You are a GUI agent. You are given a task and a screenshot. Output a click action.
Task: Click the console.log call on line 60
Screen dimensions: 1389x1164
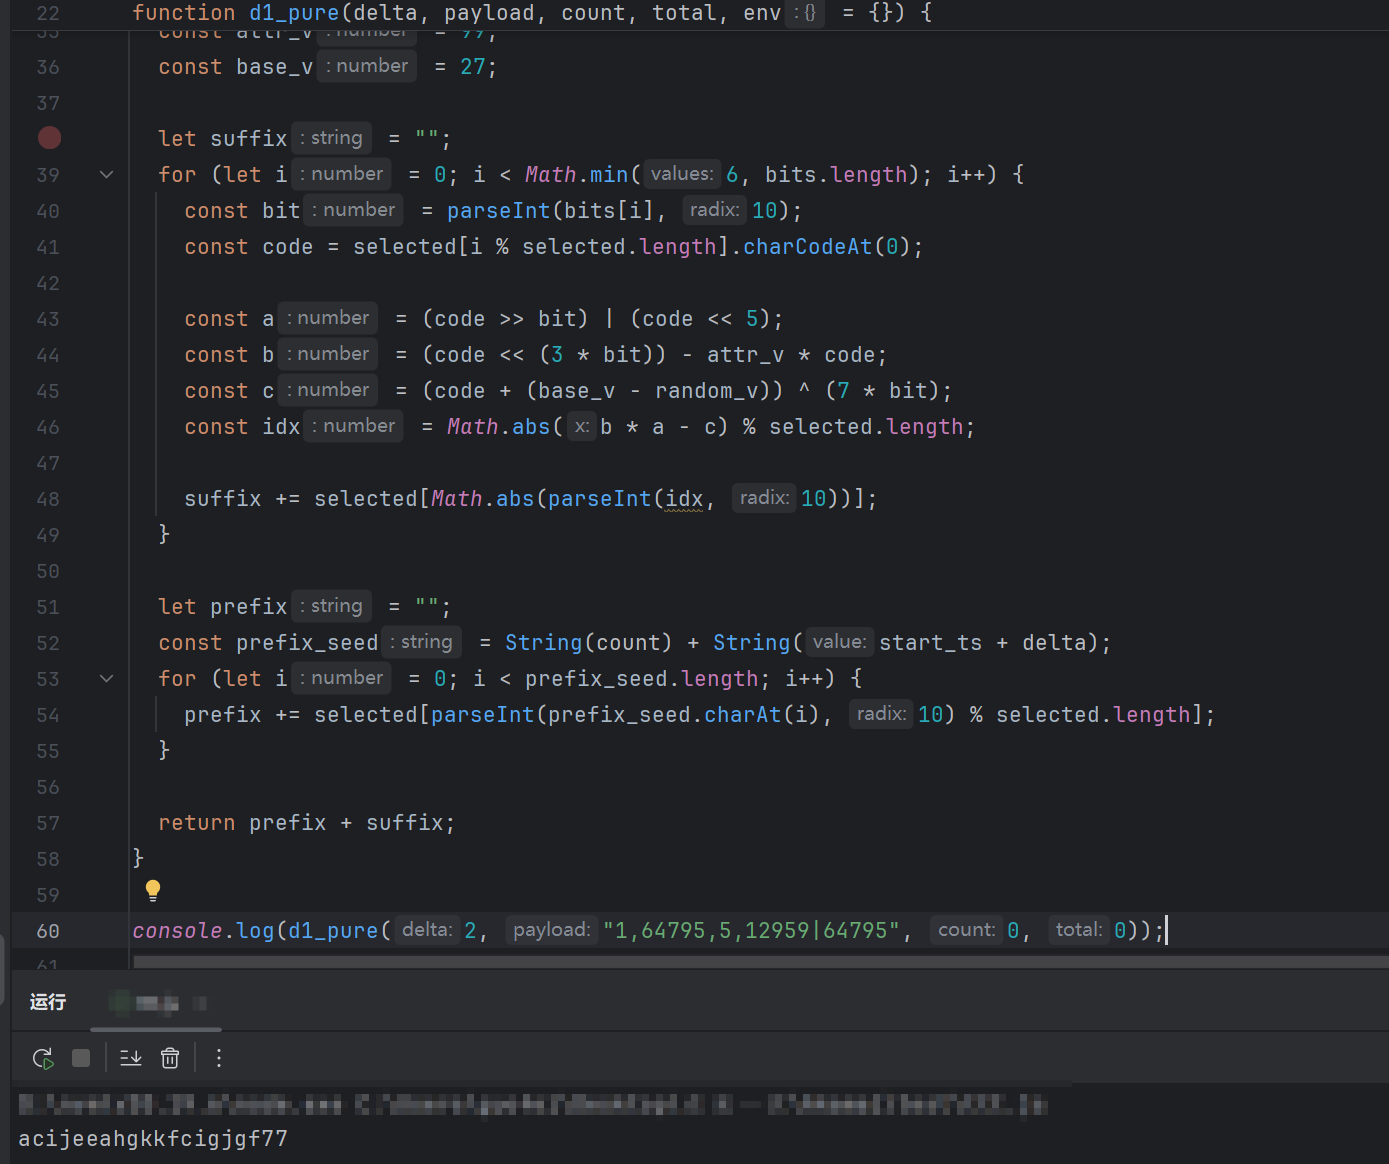tap(203, 931)
